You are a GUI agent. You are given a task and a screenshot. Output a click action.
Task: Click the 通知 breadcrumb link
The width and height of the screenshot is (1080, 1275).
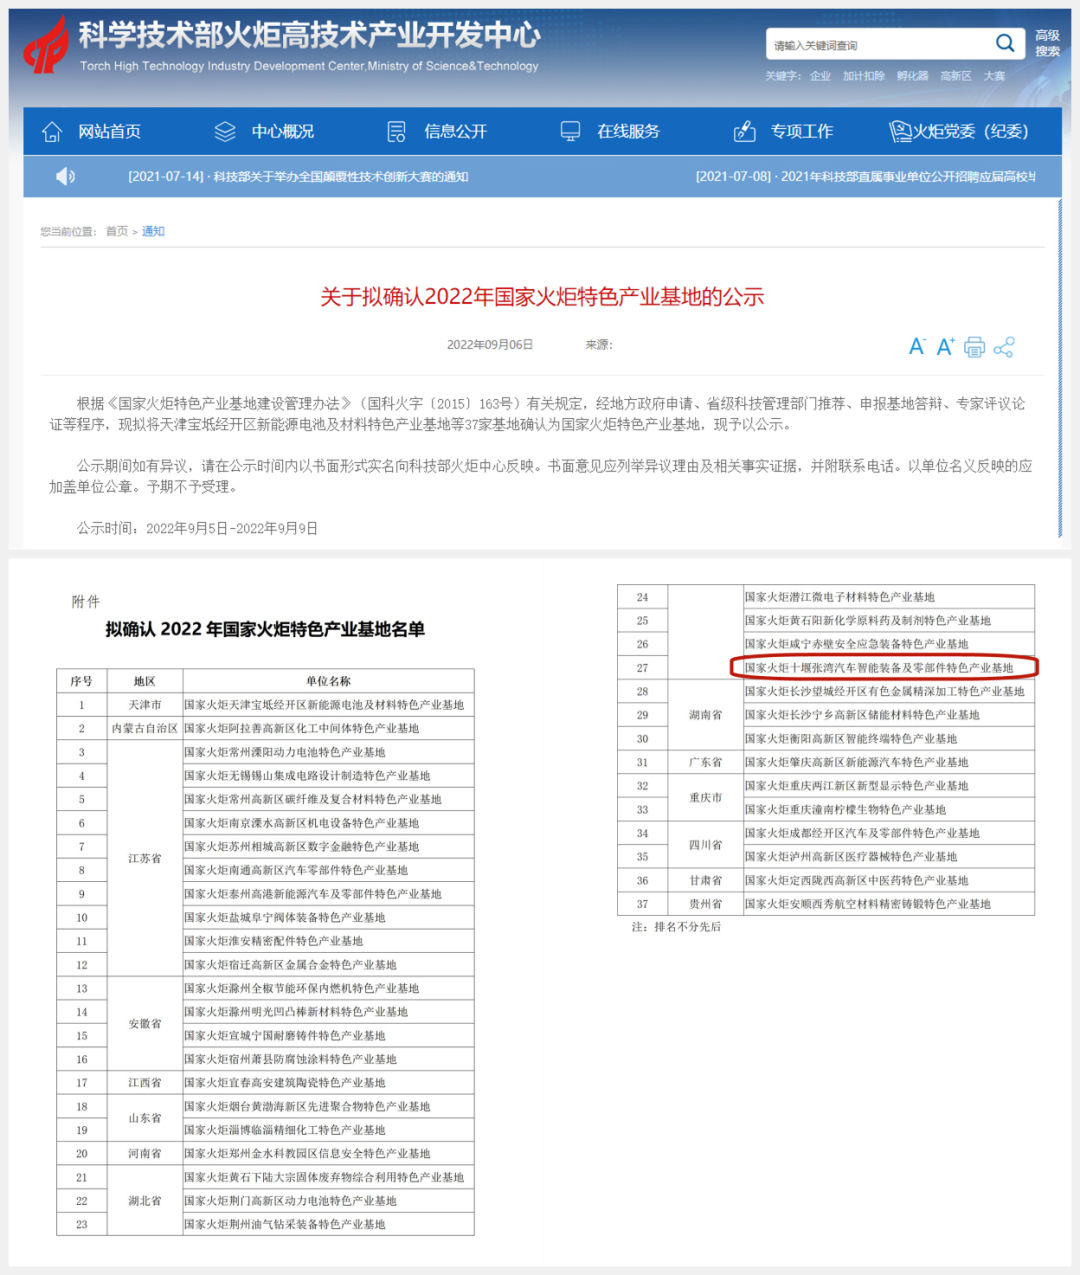[153, 231]
